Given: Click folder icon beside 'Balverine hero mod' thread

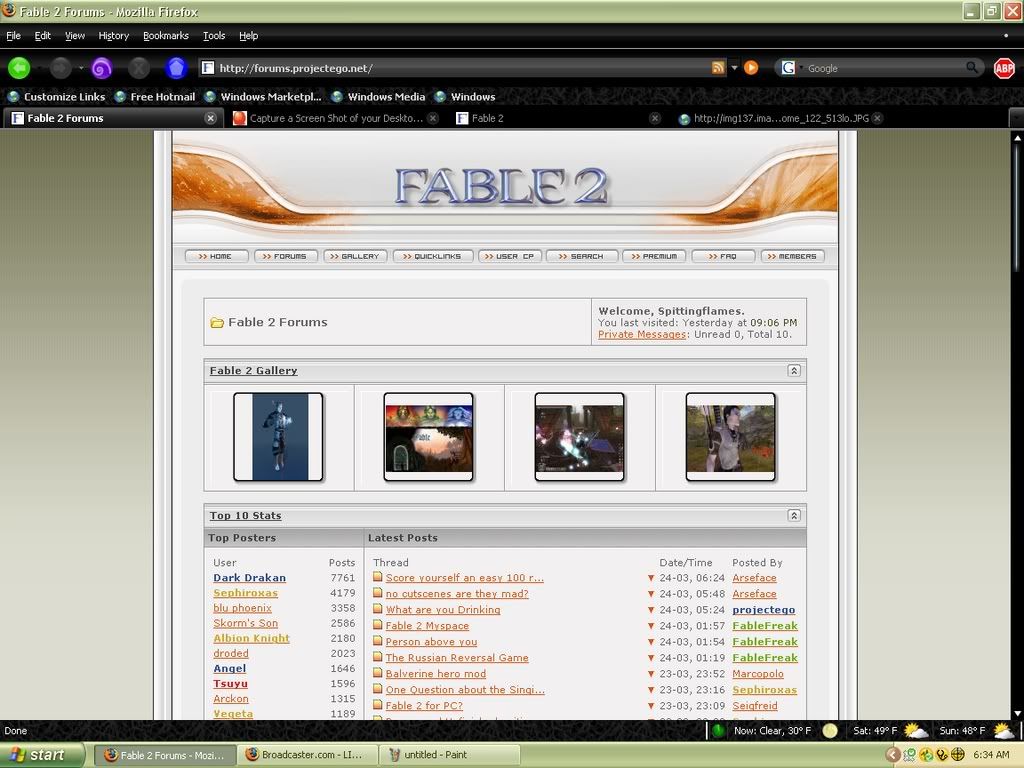Looking at the screenshot, I should [377, 673].
